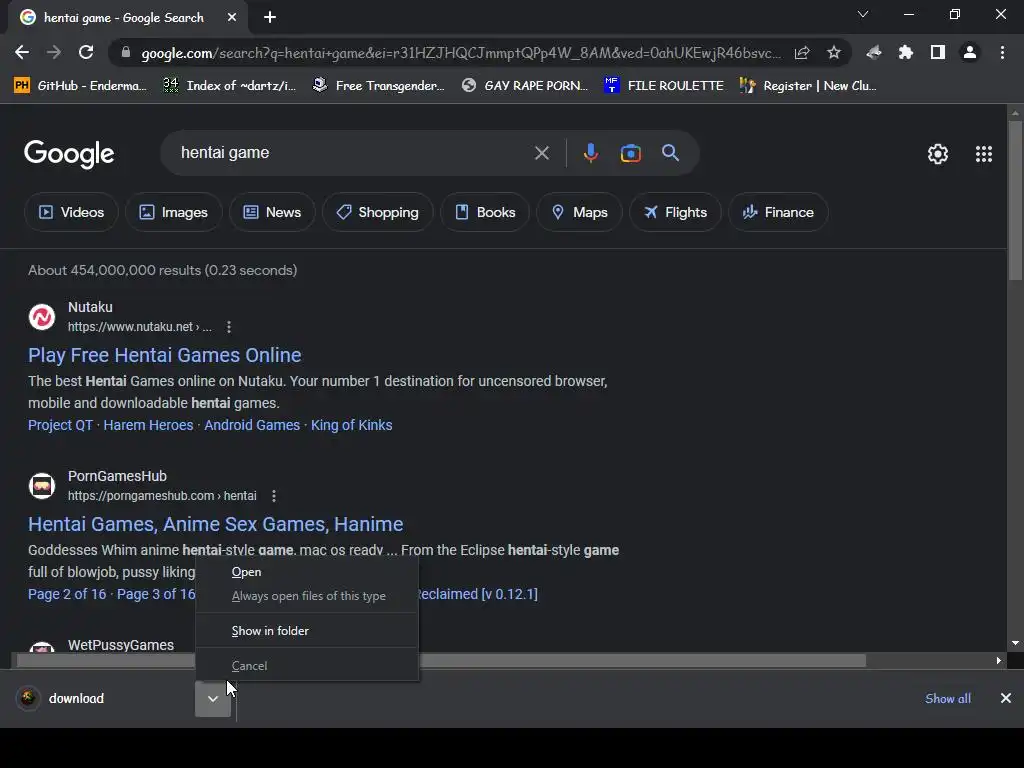Image resolution: width=1024 pixels, height=768 pixels.
Task: Choose Open in download menu
Action: click(307, 572)
